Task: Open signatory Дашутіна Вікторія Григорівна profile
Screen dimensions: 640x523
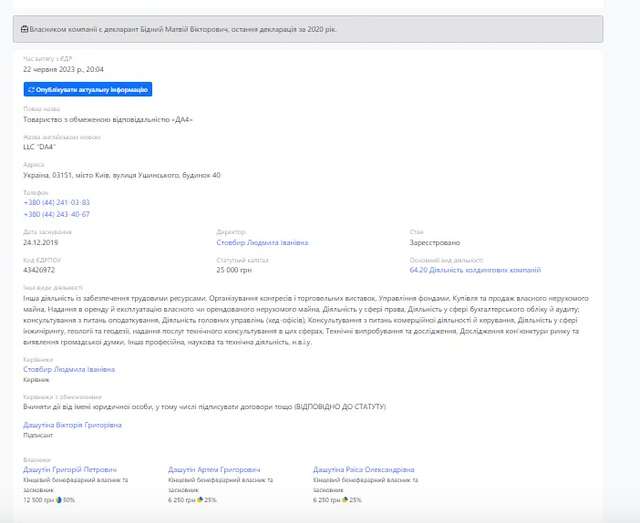Action: tap(72, 425)
